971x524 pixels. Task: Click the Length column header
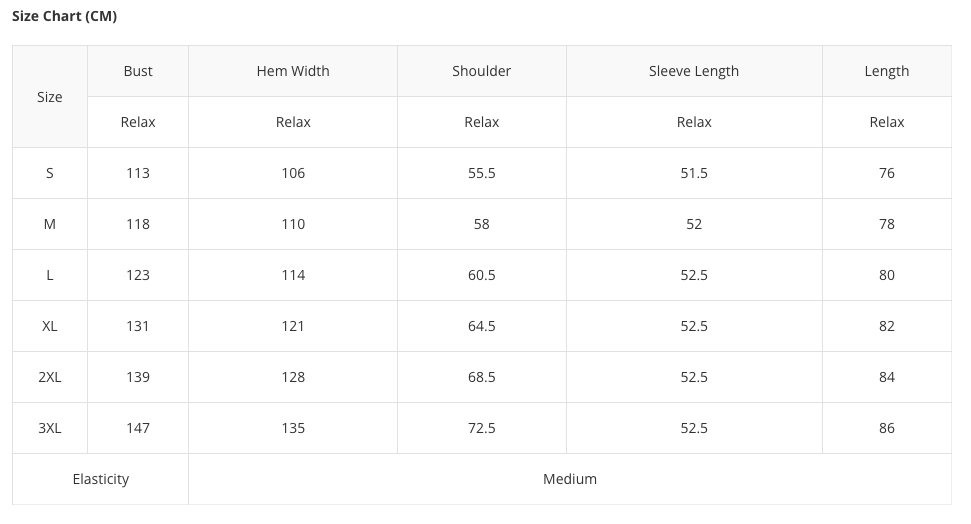tap(887, 71)
